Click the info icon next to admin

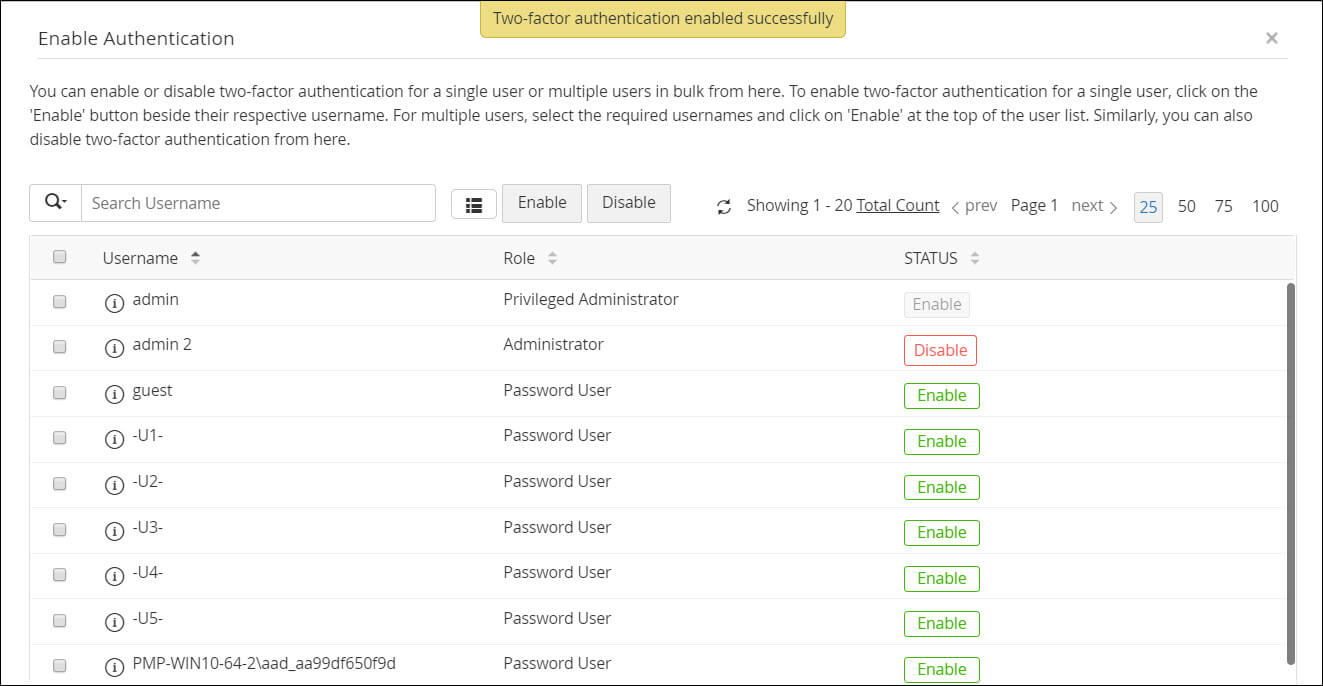(x=114, y=302)
